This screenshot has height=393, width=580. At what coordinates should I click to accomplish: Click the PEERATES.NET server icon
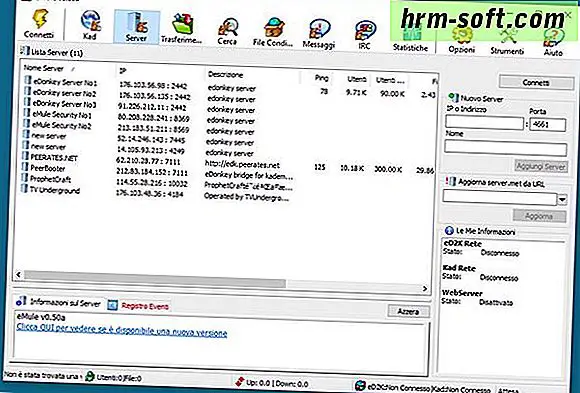coord(25,156)
